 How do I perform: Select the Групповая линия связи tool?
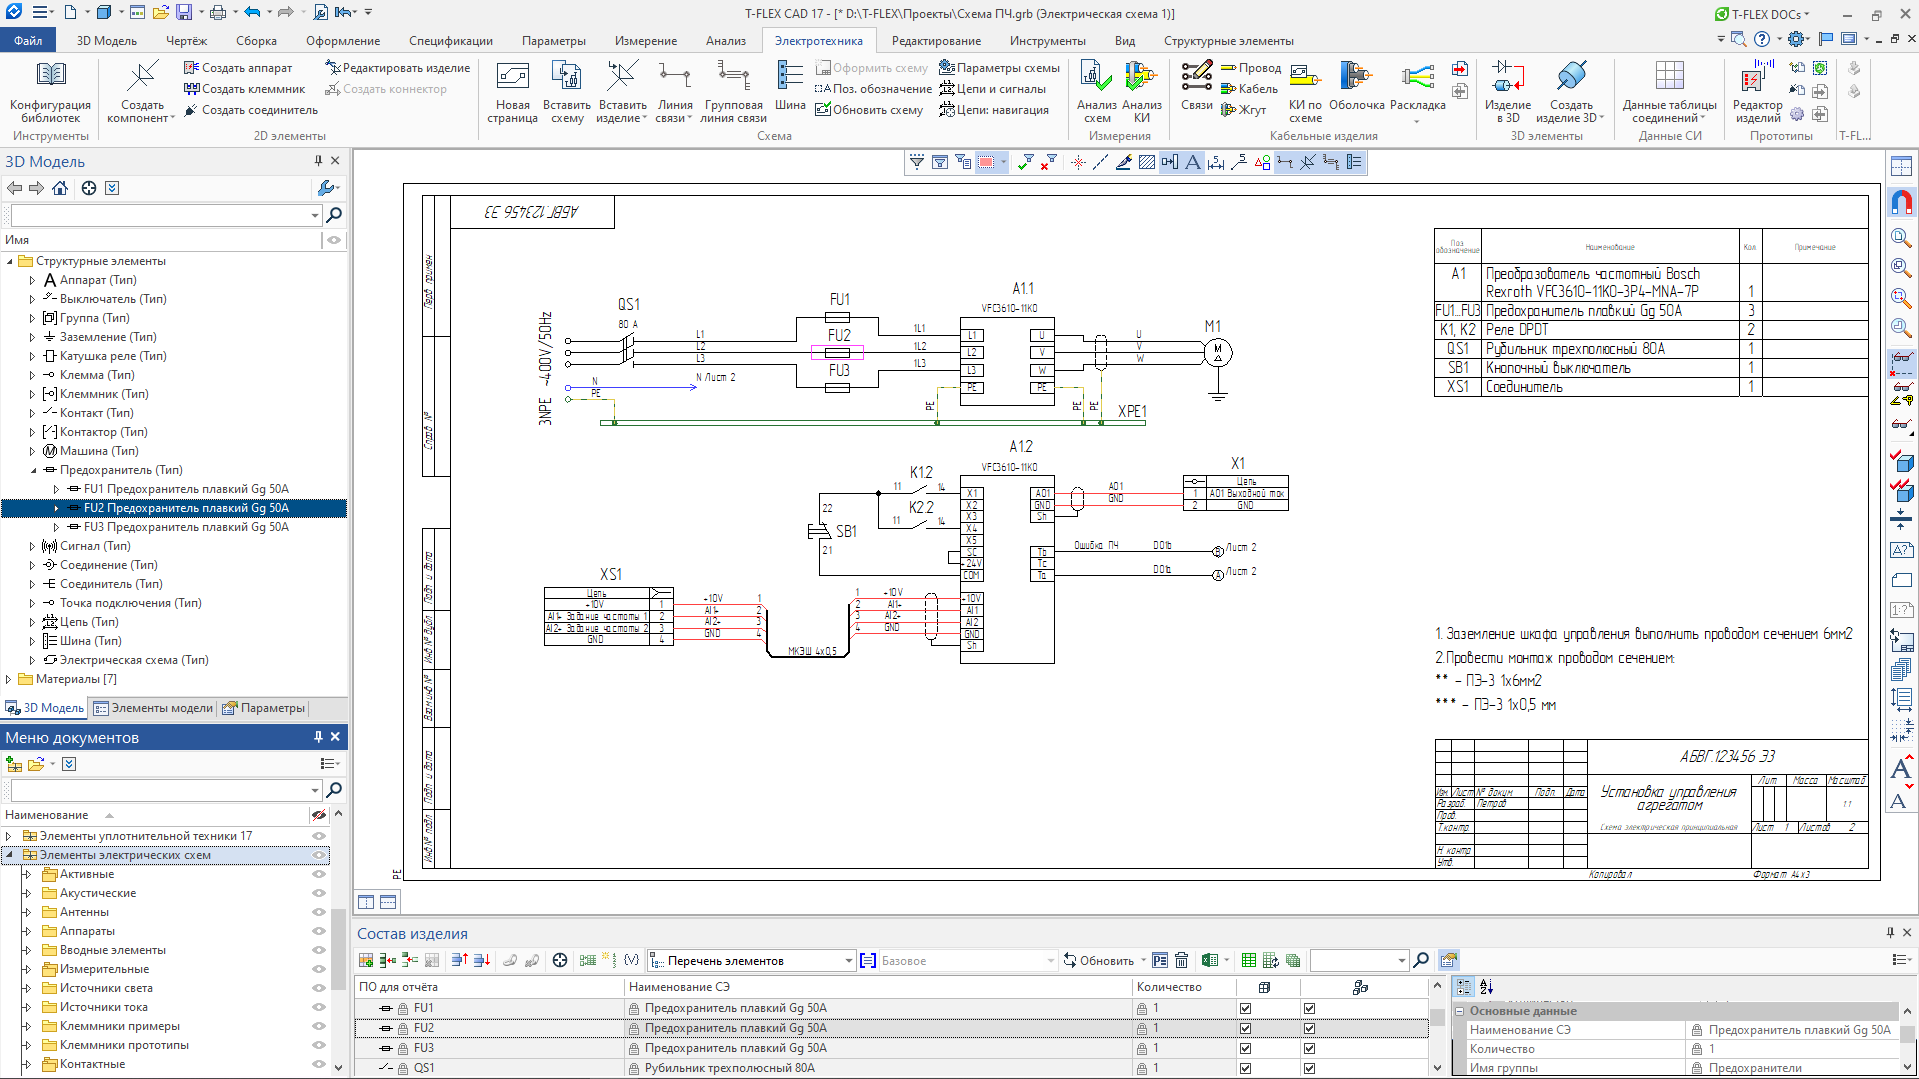point(733,90)
